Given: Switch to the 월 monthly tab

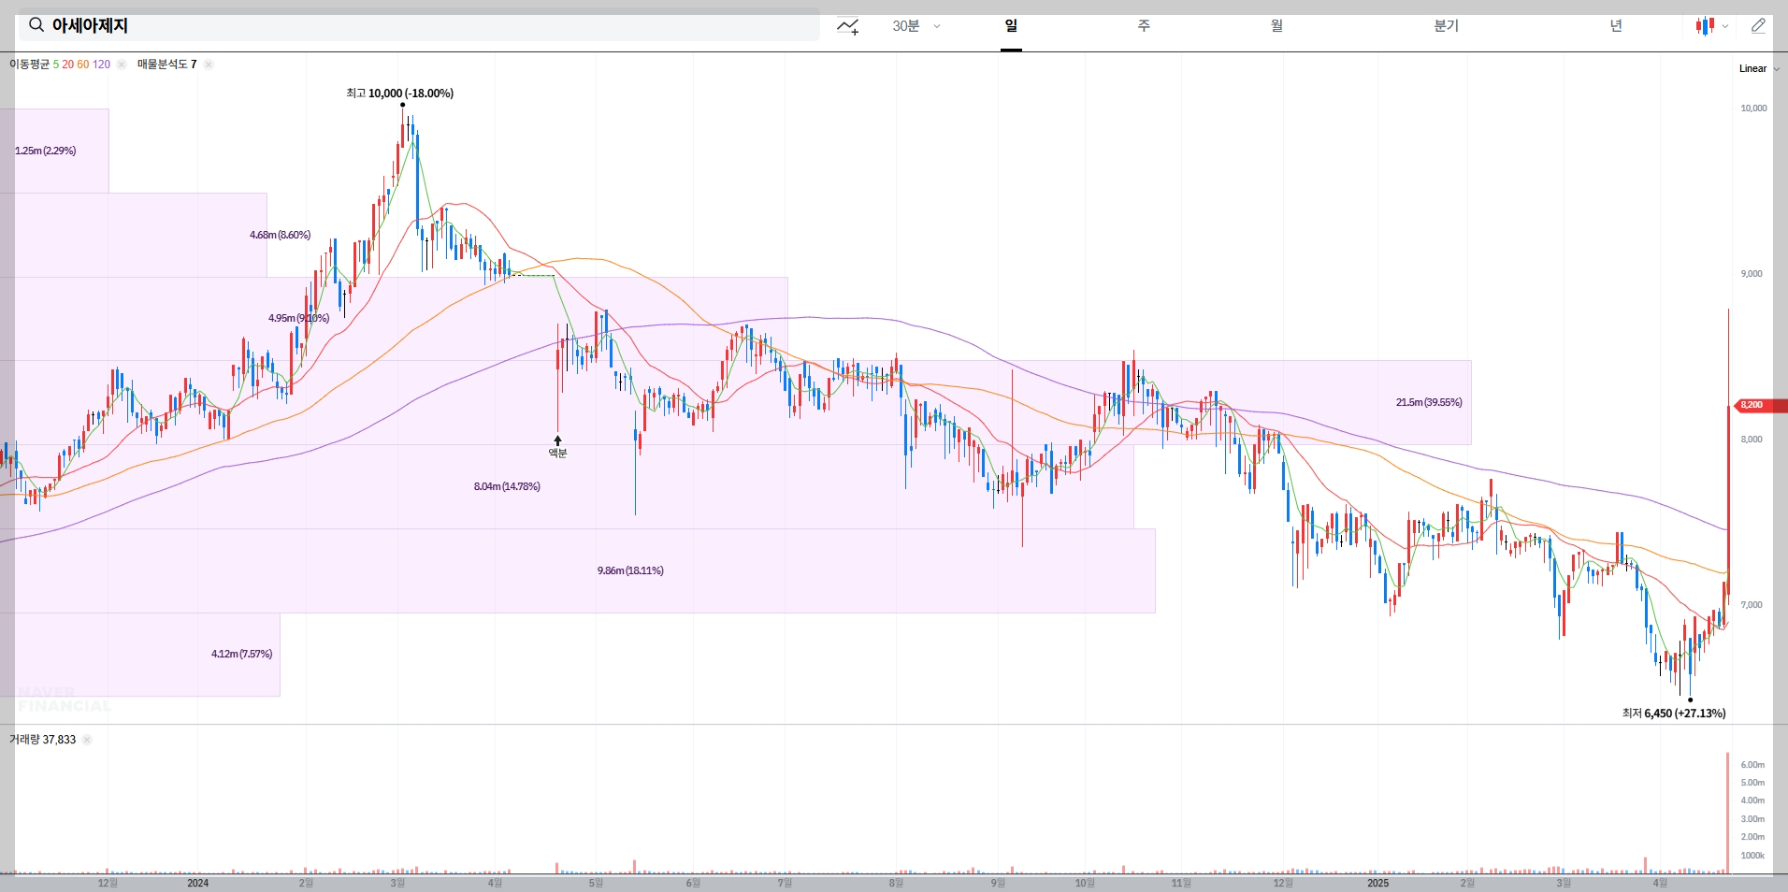Looking at the screenshot, I should point(1277,26).
